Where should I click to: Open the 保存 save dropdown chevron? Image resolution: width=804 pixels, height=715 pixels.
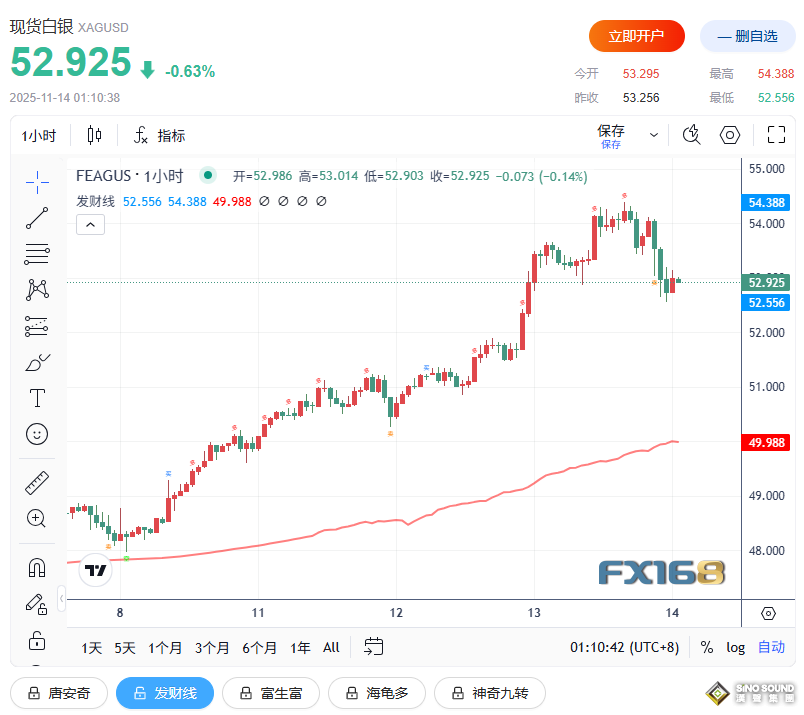(654, 134)
